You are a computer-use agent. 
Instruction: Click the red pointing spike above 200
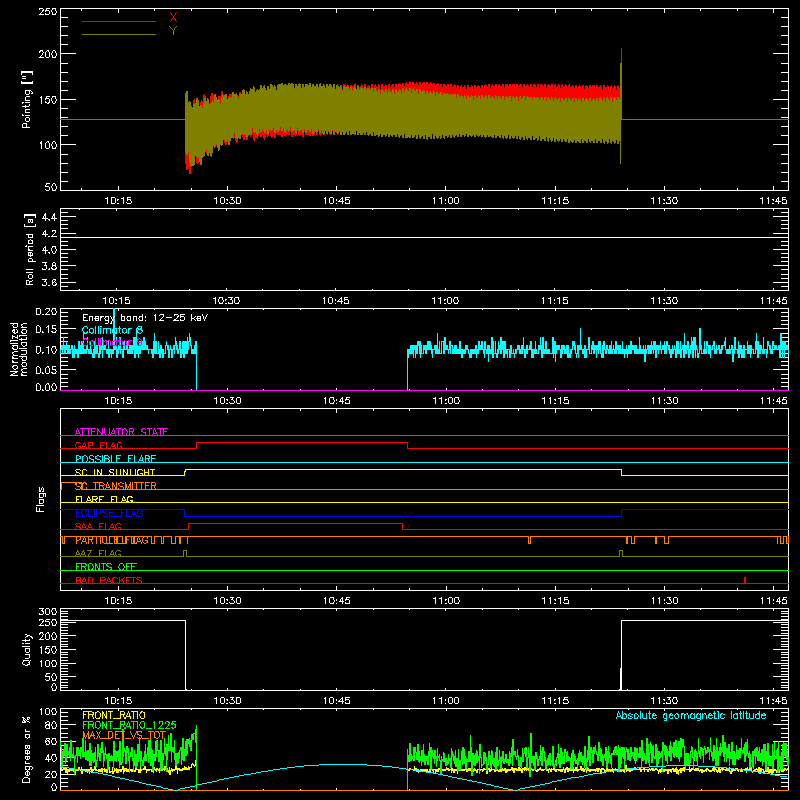pyautogui.click(x=621, y=55)
